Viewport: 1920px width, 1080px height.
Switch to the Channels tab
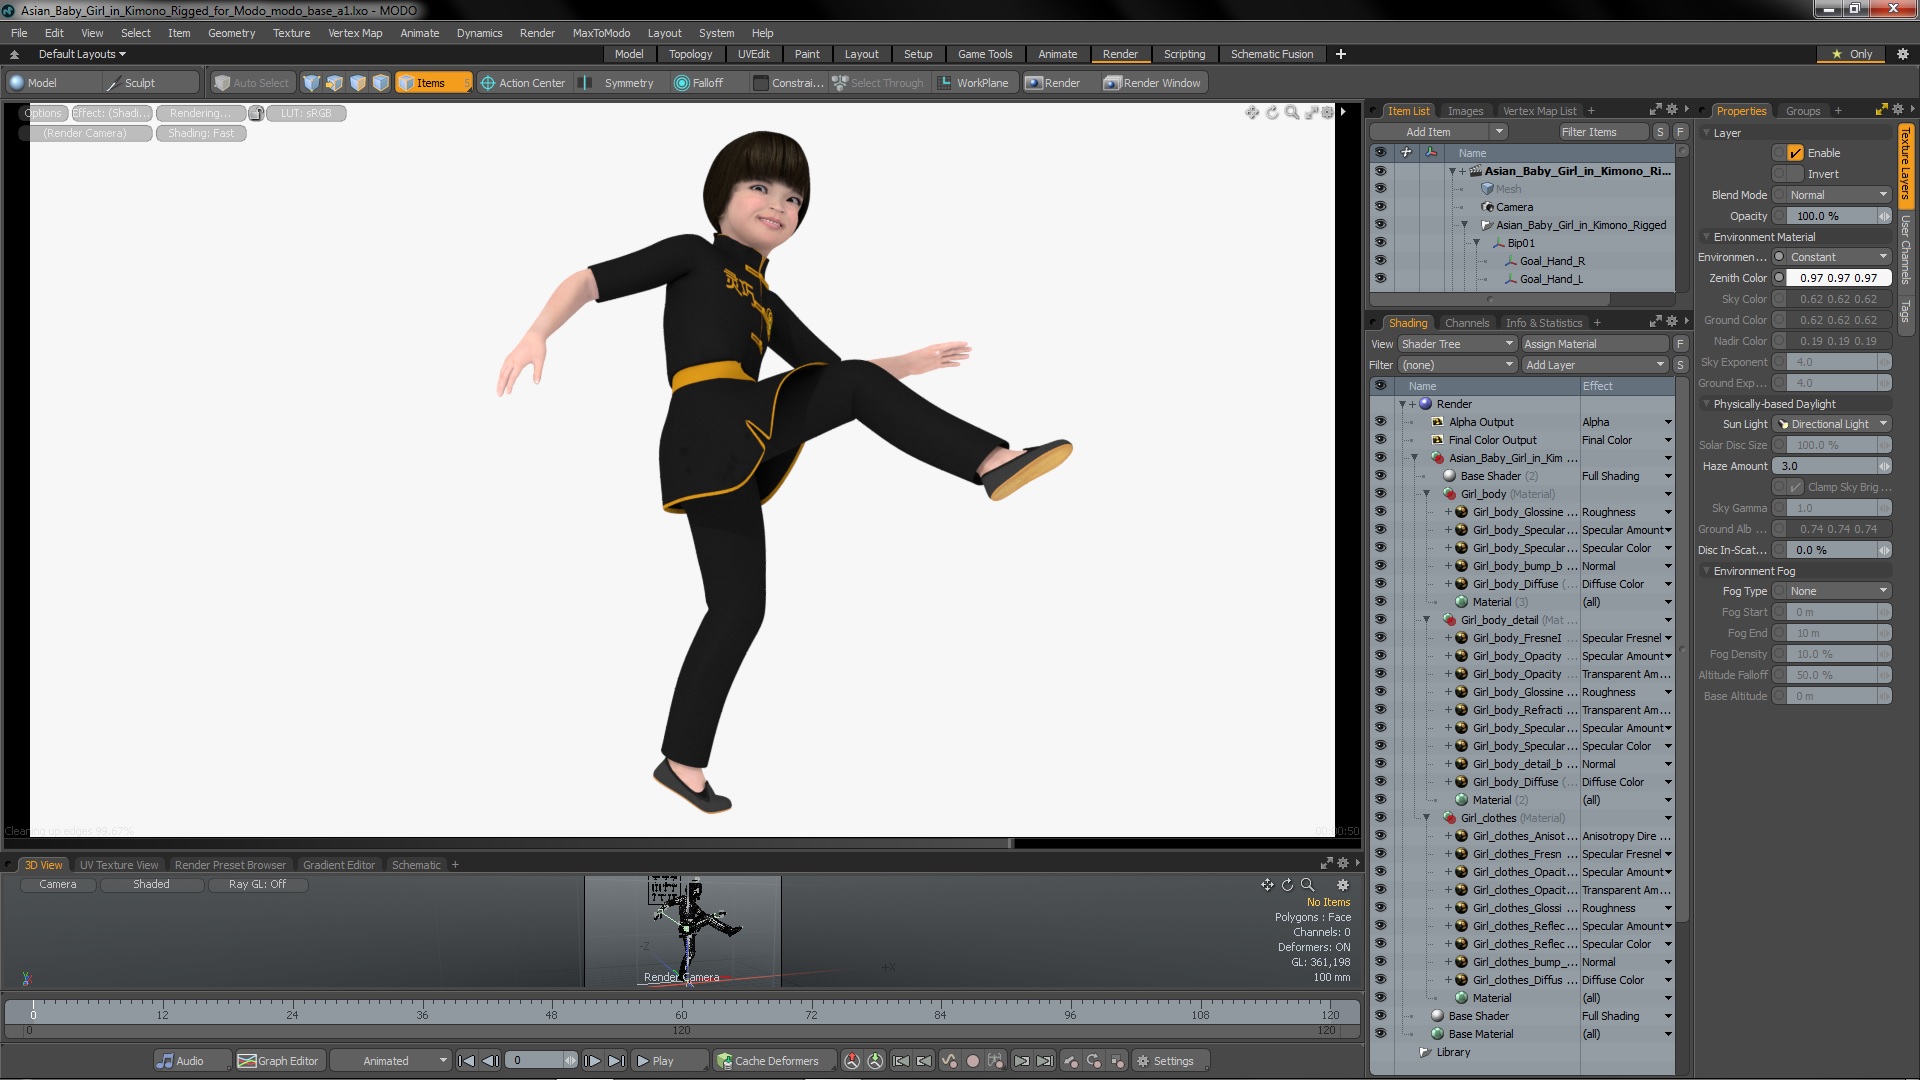(1466, 323)
